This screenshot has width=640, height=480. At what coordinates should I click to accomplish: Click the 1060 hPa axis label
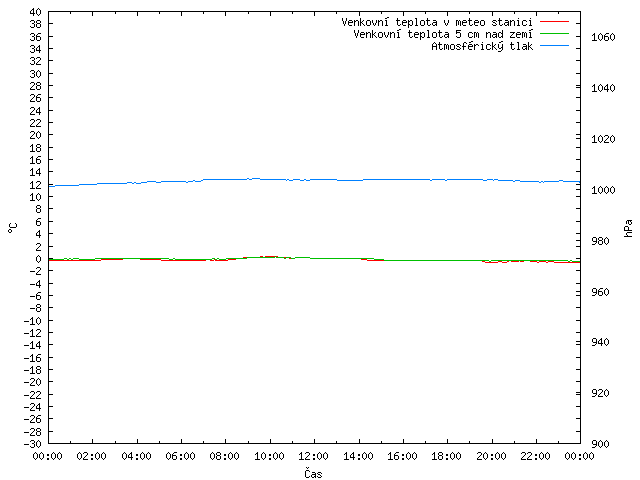(603, 37)
